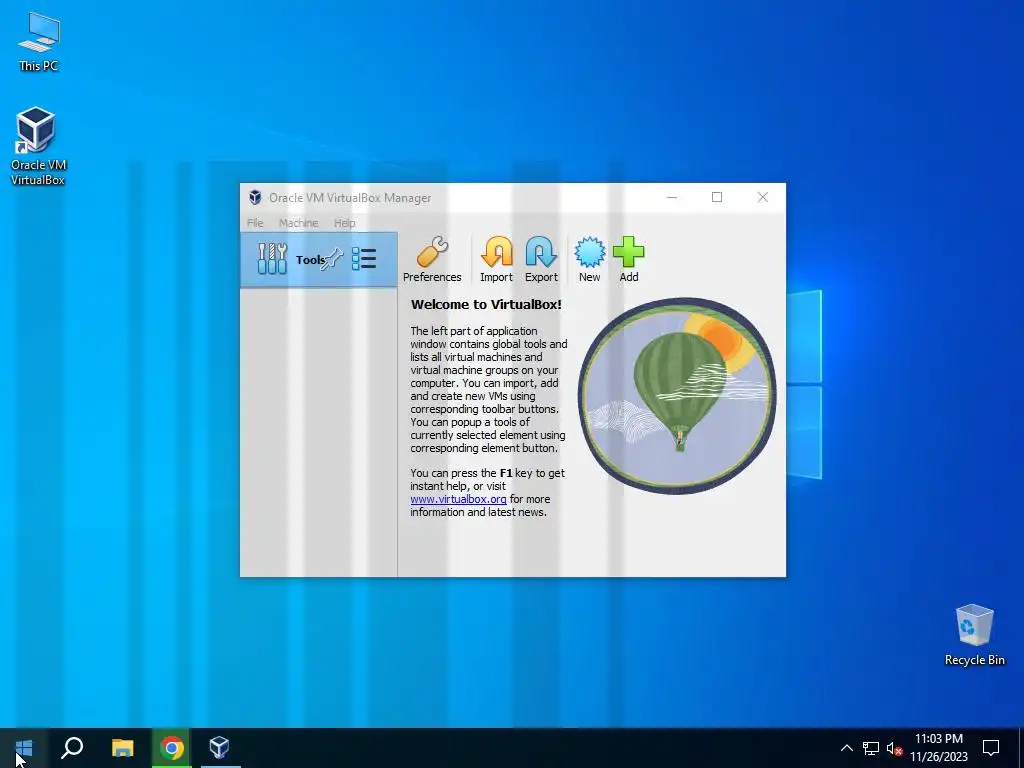Image resolution: width=1024 pixels, height=768 pixels.
Task: Click the taskbar Search magnifier
Action: (72, 748)
